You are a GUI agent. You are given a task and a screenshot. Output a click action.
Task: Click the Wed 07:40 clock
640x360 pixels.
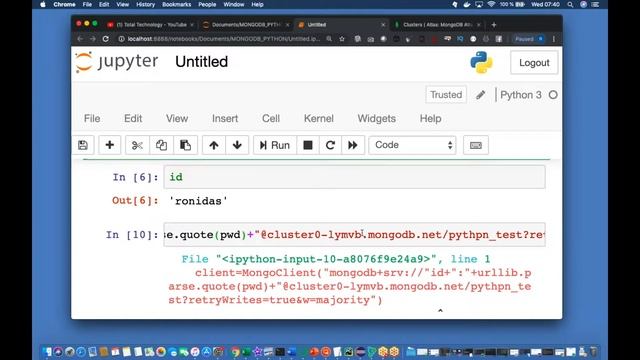coord(546,4)
